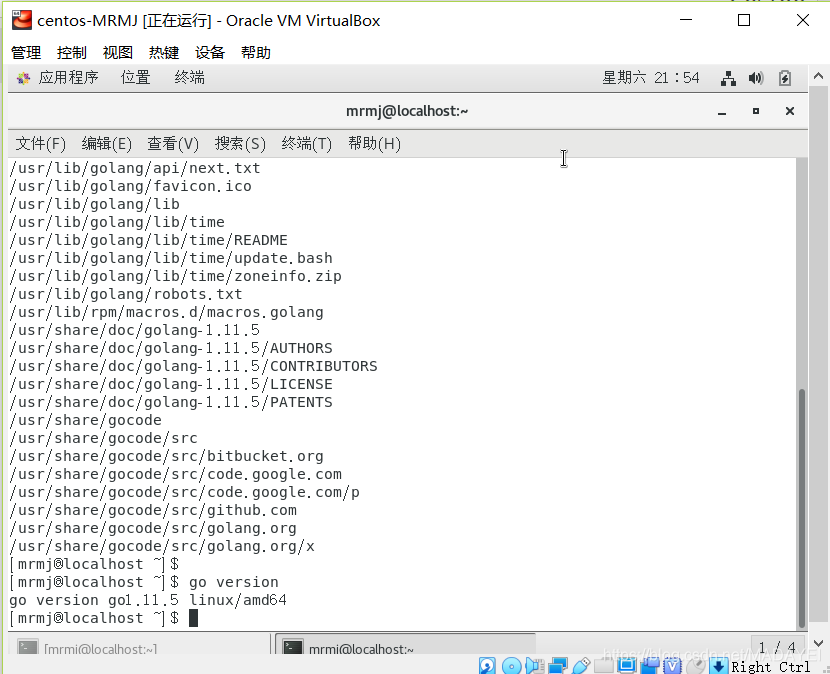Image resolution: width=830 pixels, height=674 pixels.
Task: Click the GNOME network connection tray icon
Action: point(728,78)
